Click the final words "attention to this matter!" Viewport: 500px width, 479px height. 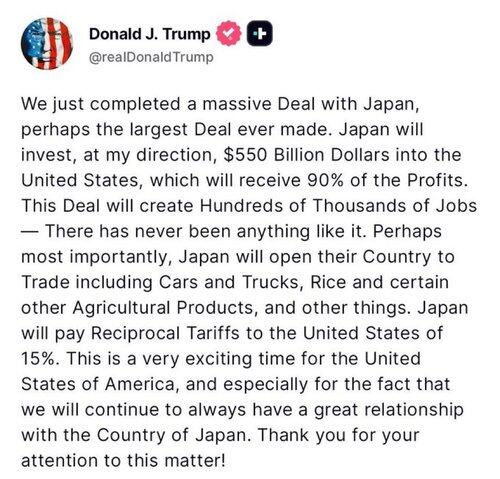pos(123,461)
